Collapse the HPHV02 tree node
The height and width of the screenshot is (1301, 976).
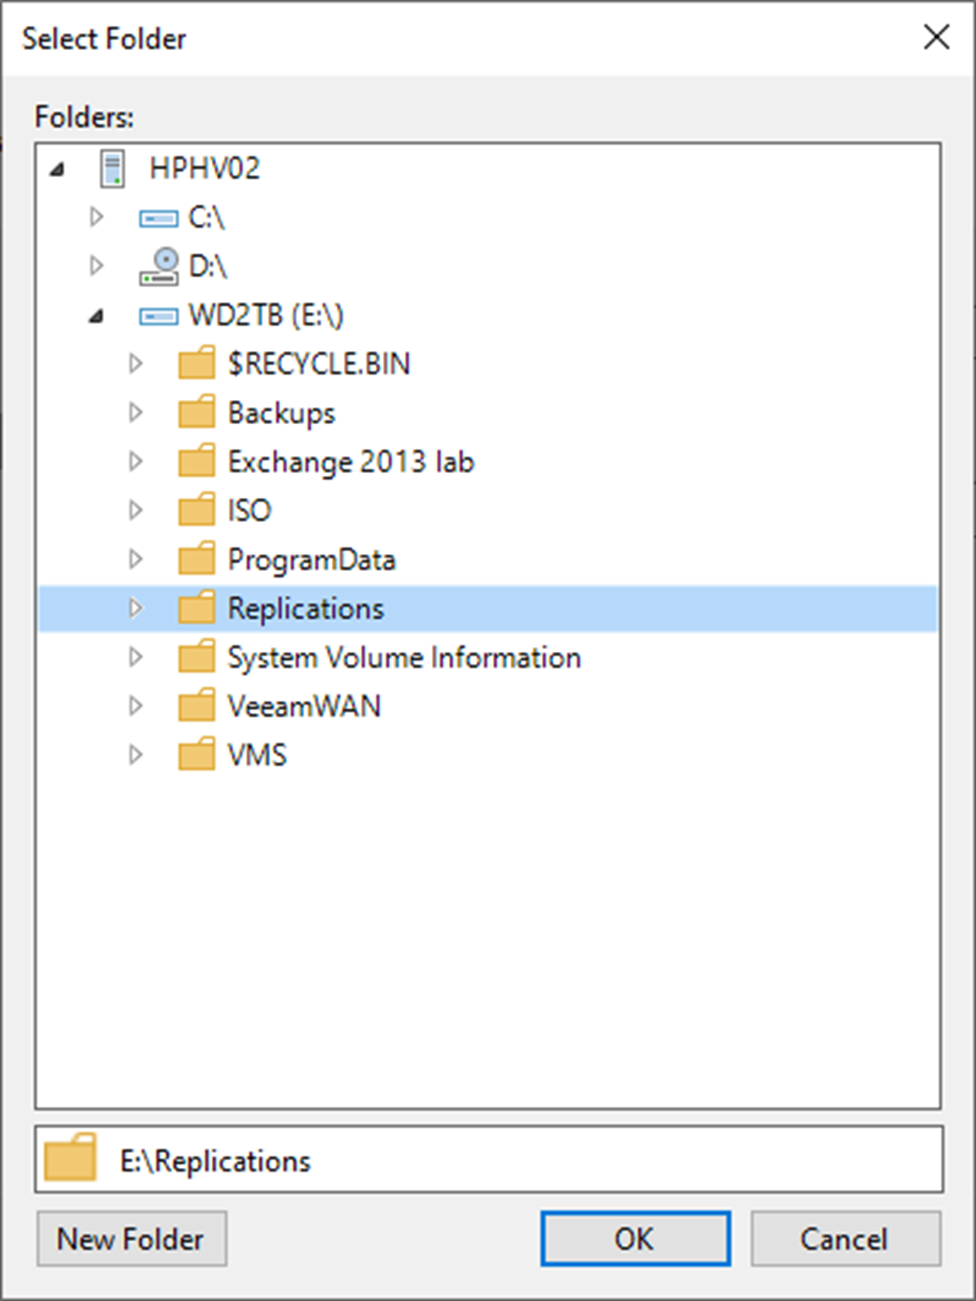(x=57, y=168)
